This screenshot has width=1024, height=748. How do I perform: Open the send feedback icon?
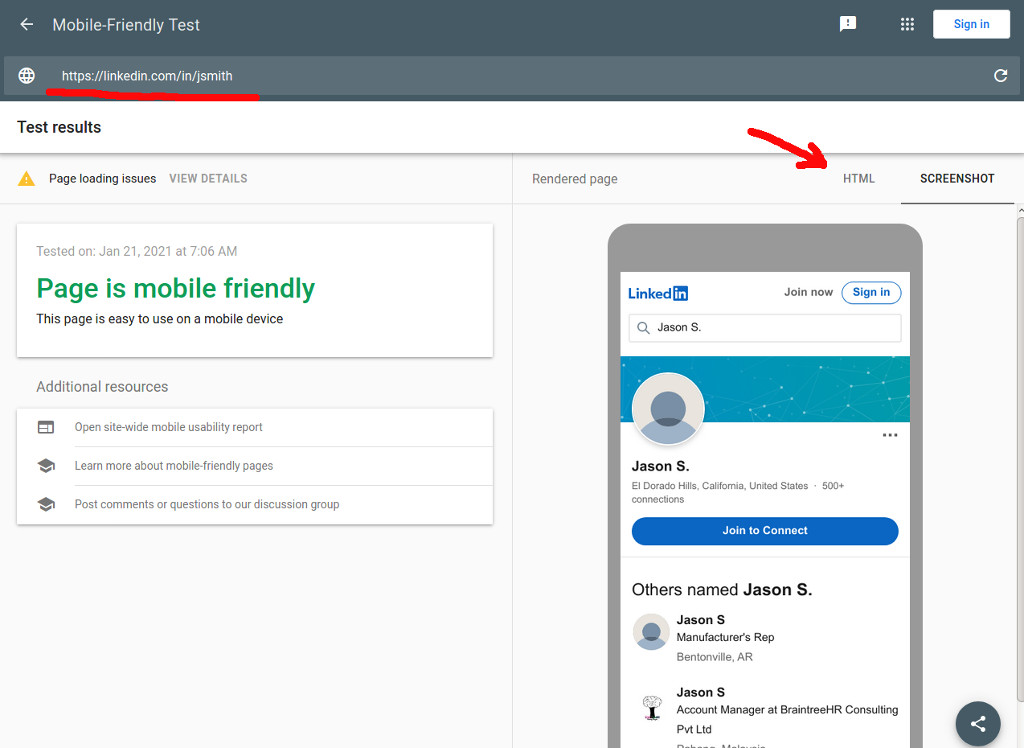[848, 24]
